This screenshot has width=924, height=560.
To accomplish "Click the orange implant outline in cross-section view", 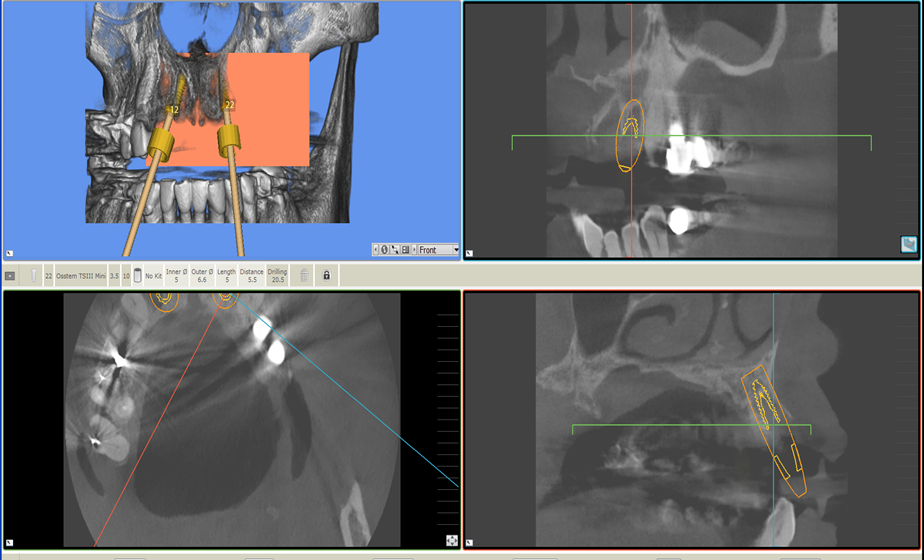I will [x=774, y=430].
